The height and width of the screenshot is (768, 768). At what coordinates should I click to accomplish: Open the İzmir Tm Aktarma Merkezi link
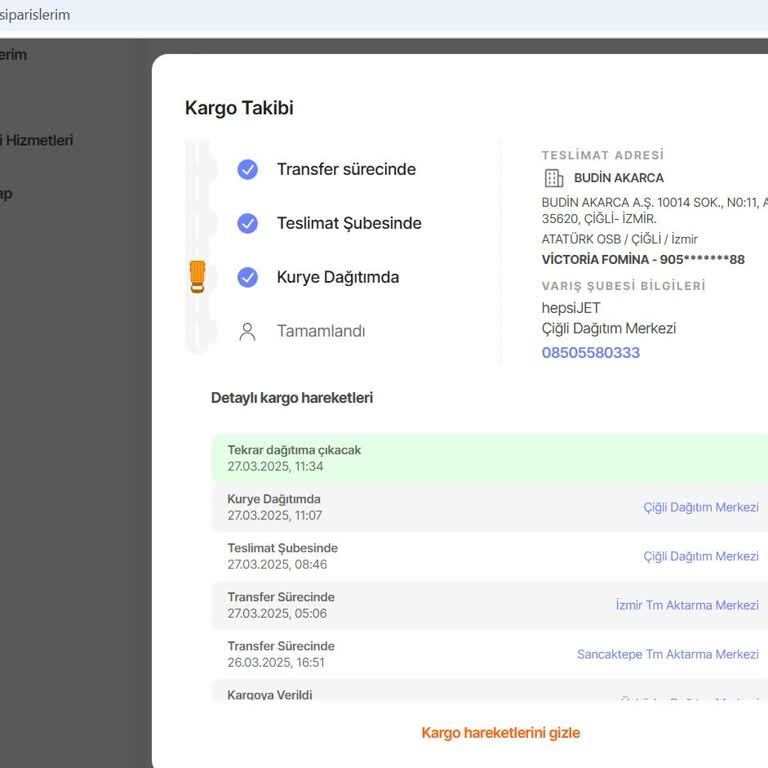pos(686,605)
